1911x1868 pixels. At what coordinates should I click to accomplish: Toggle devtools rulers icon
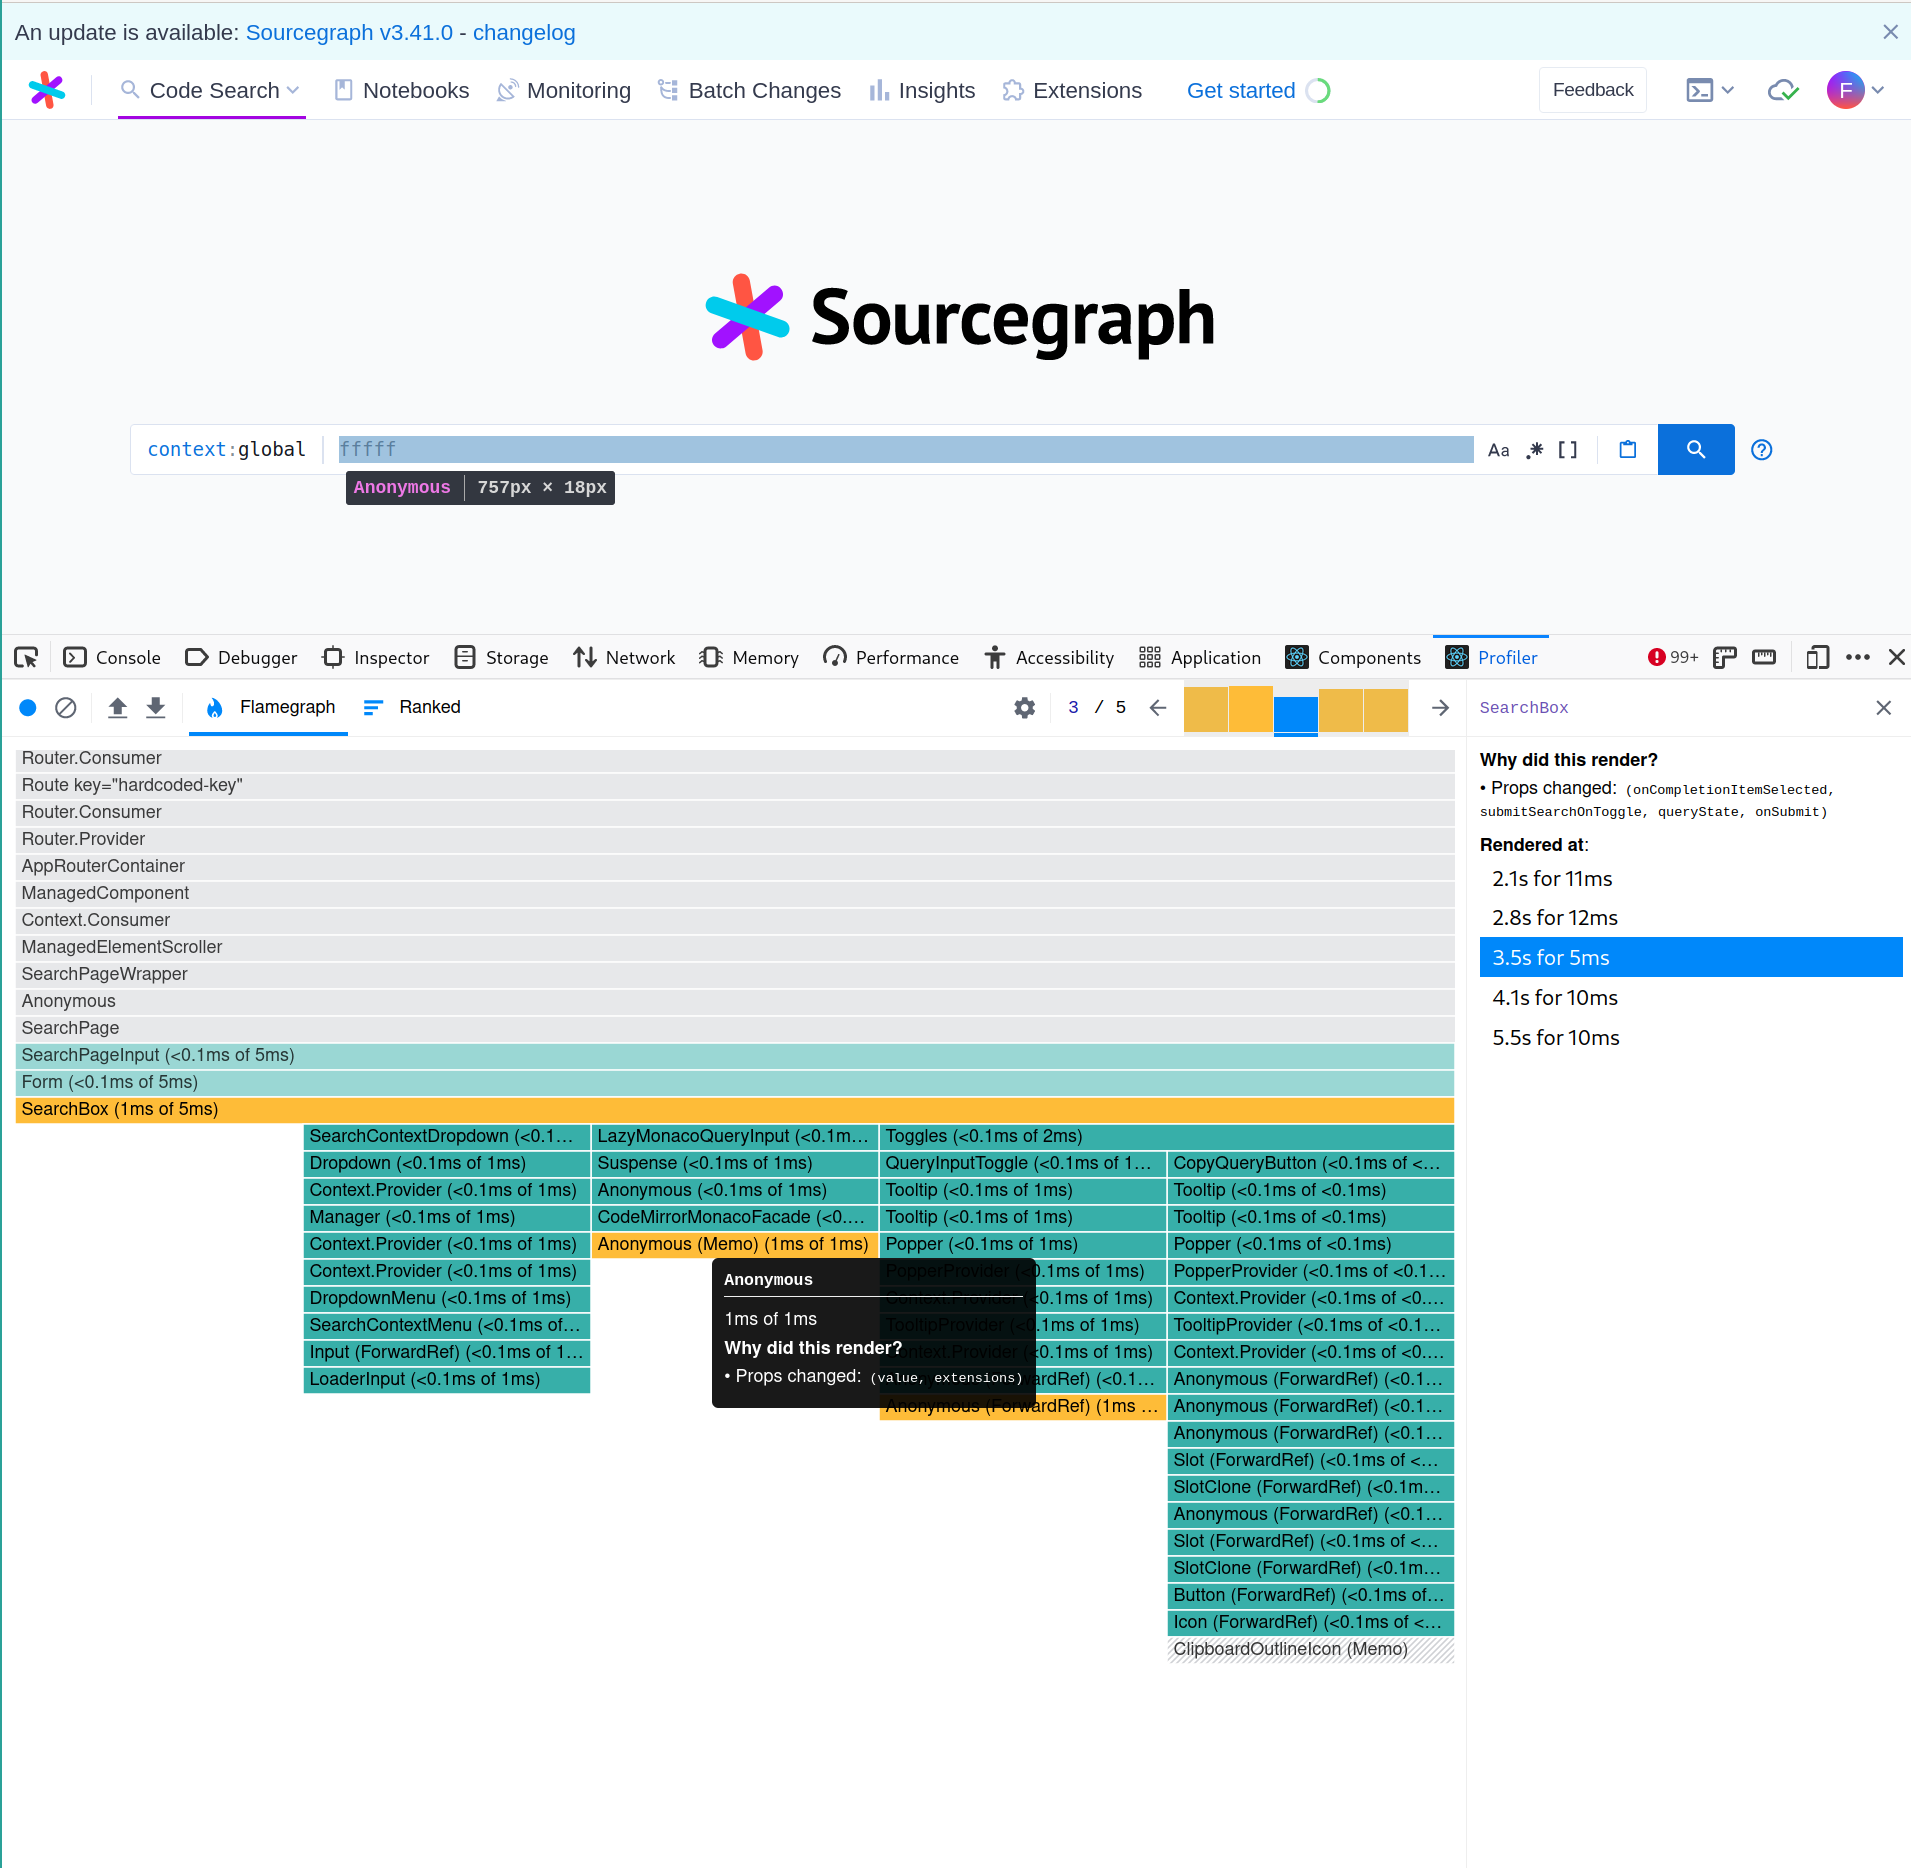coord(1764,657)
